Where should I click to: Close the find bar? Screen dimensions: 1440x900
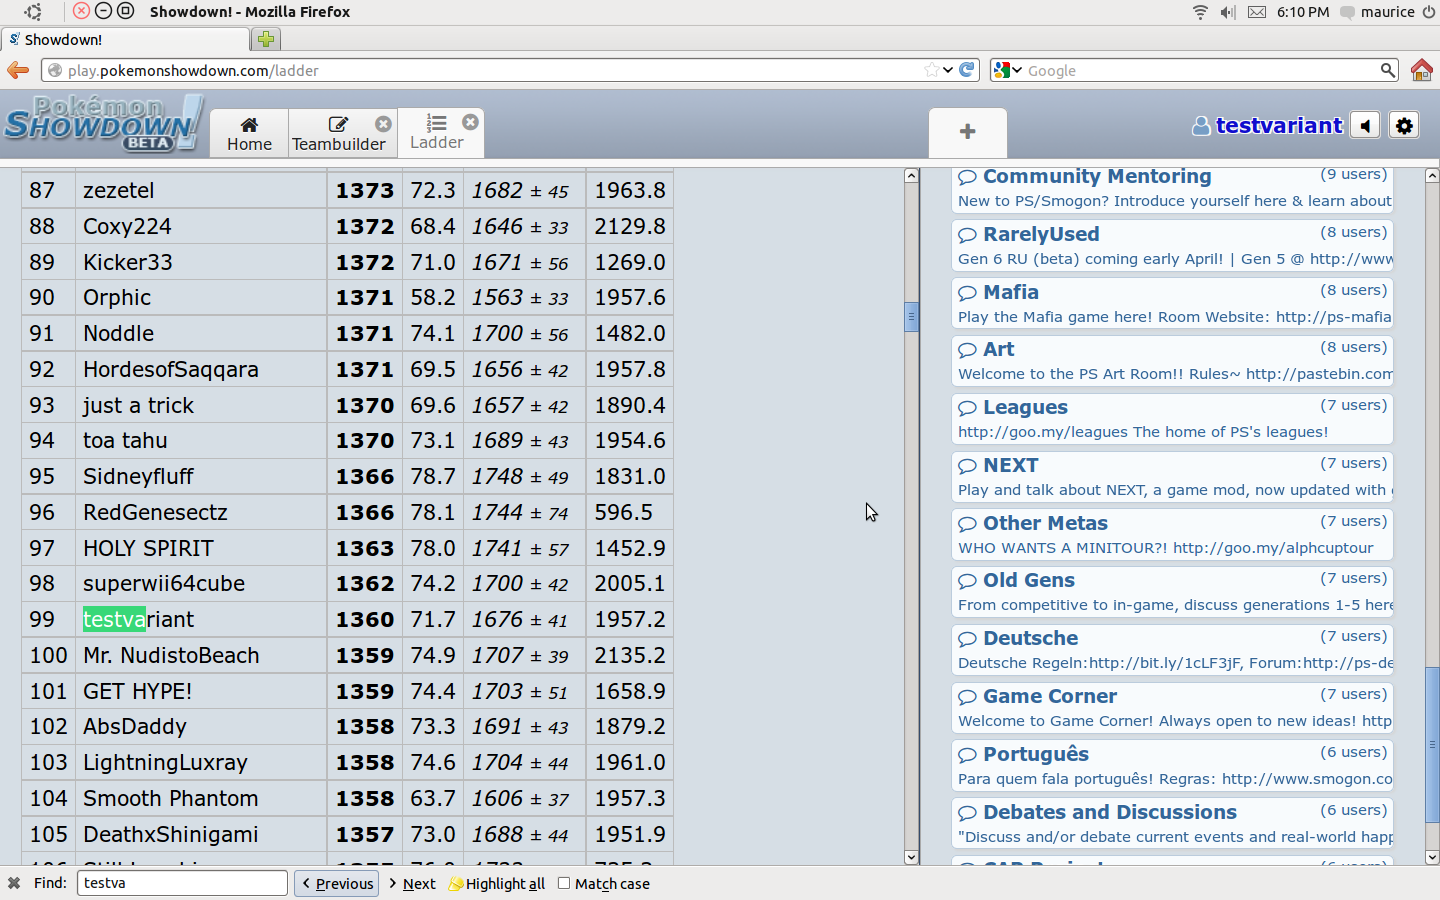[x=14, y=883]
